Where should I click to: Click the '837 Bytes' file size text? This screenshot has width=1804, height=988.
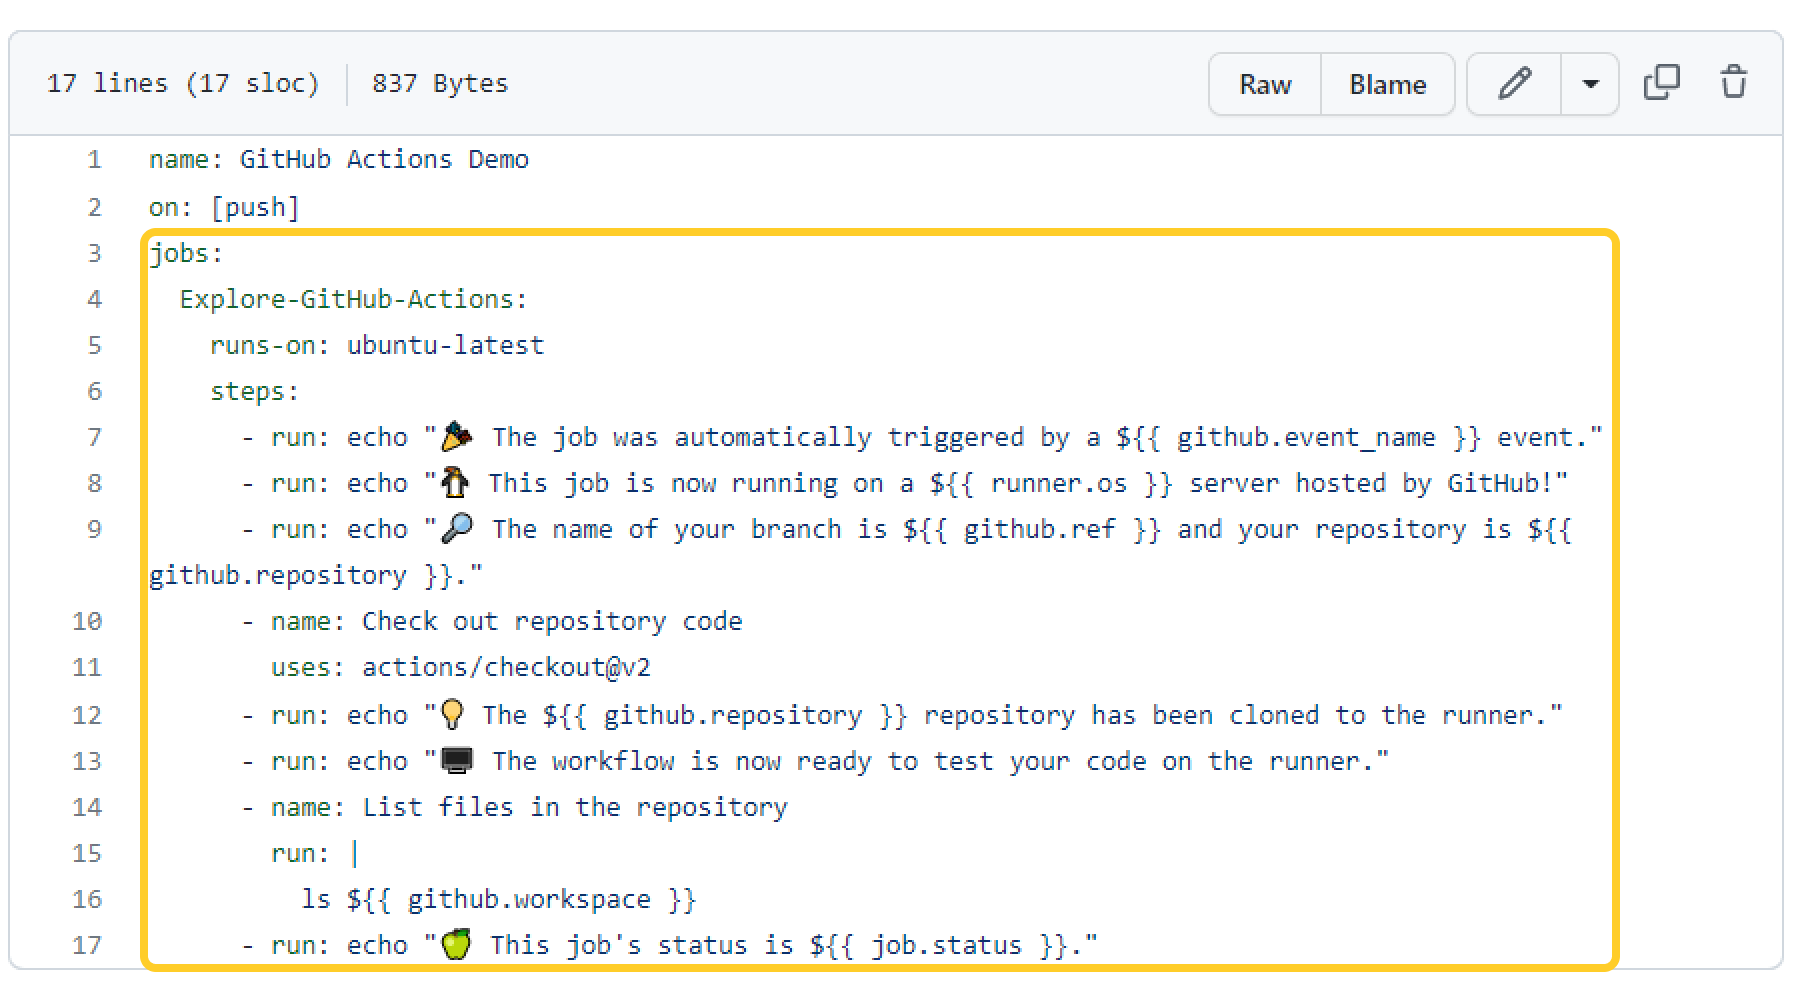tap(440, 83)
